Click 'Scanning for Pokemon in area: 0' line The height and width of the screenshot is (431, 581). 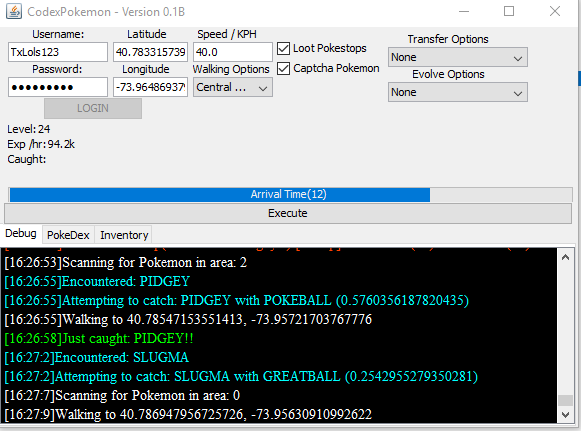(122, 395)
